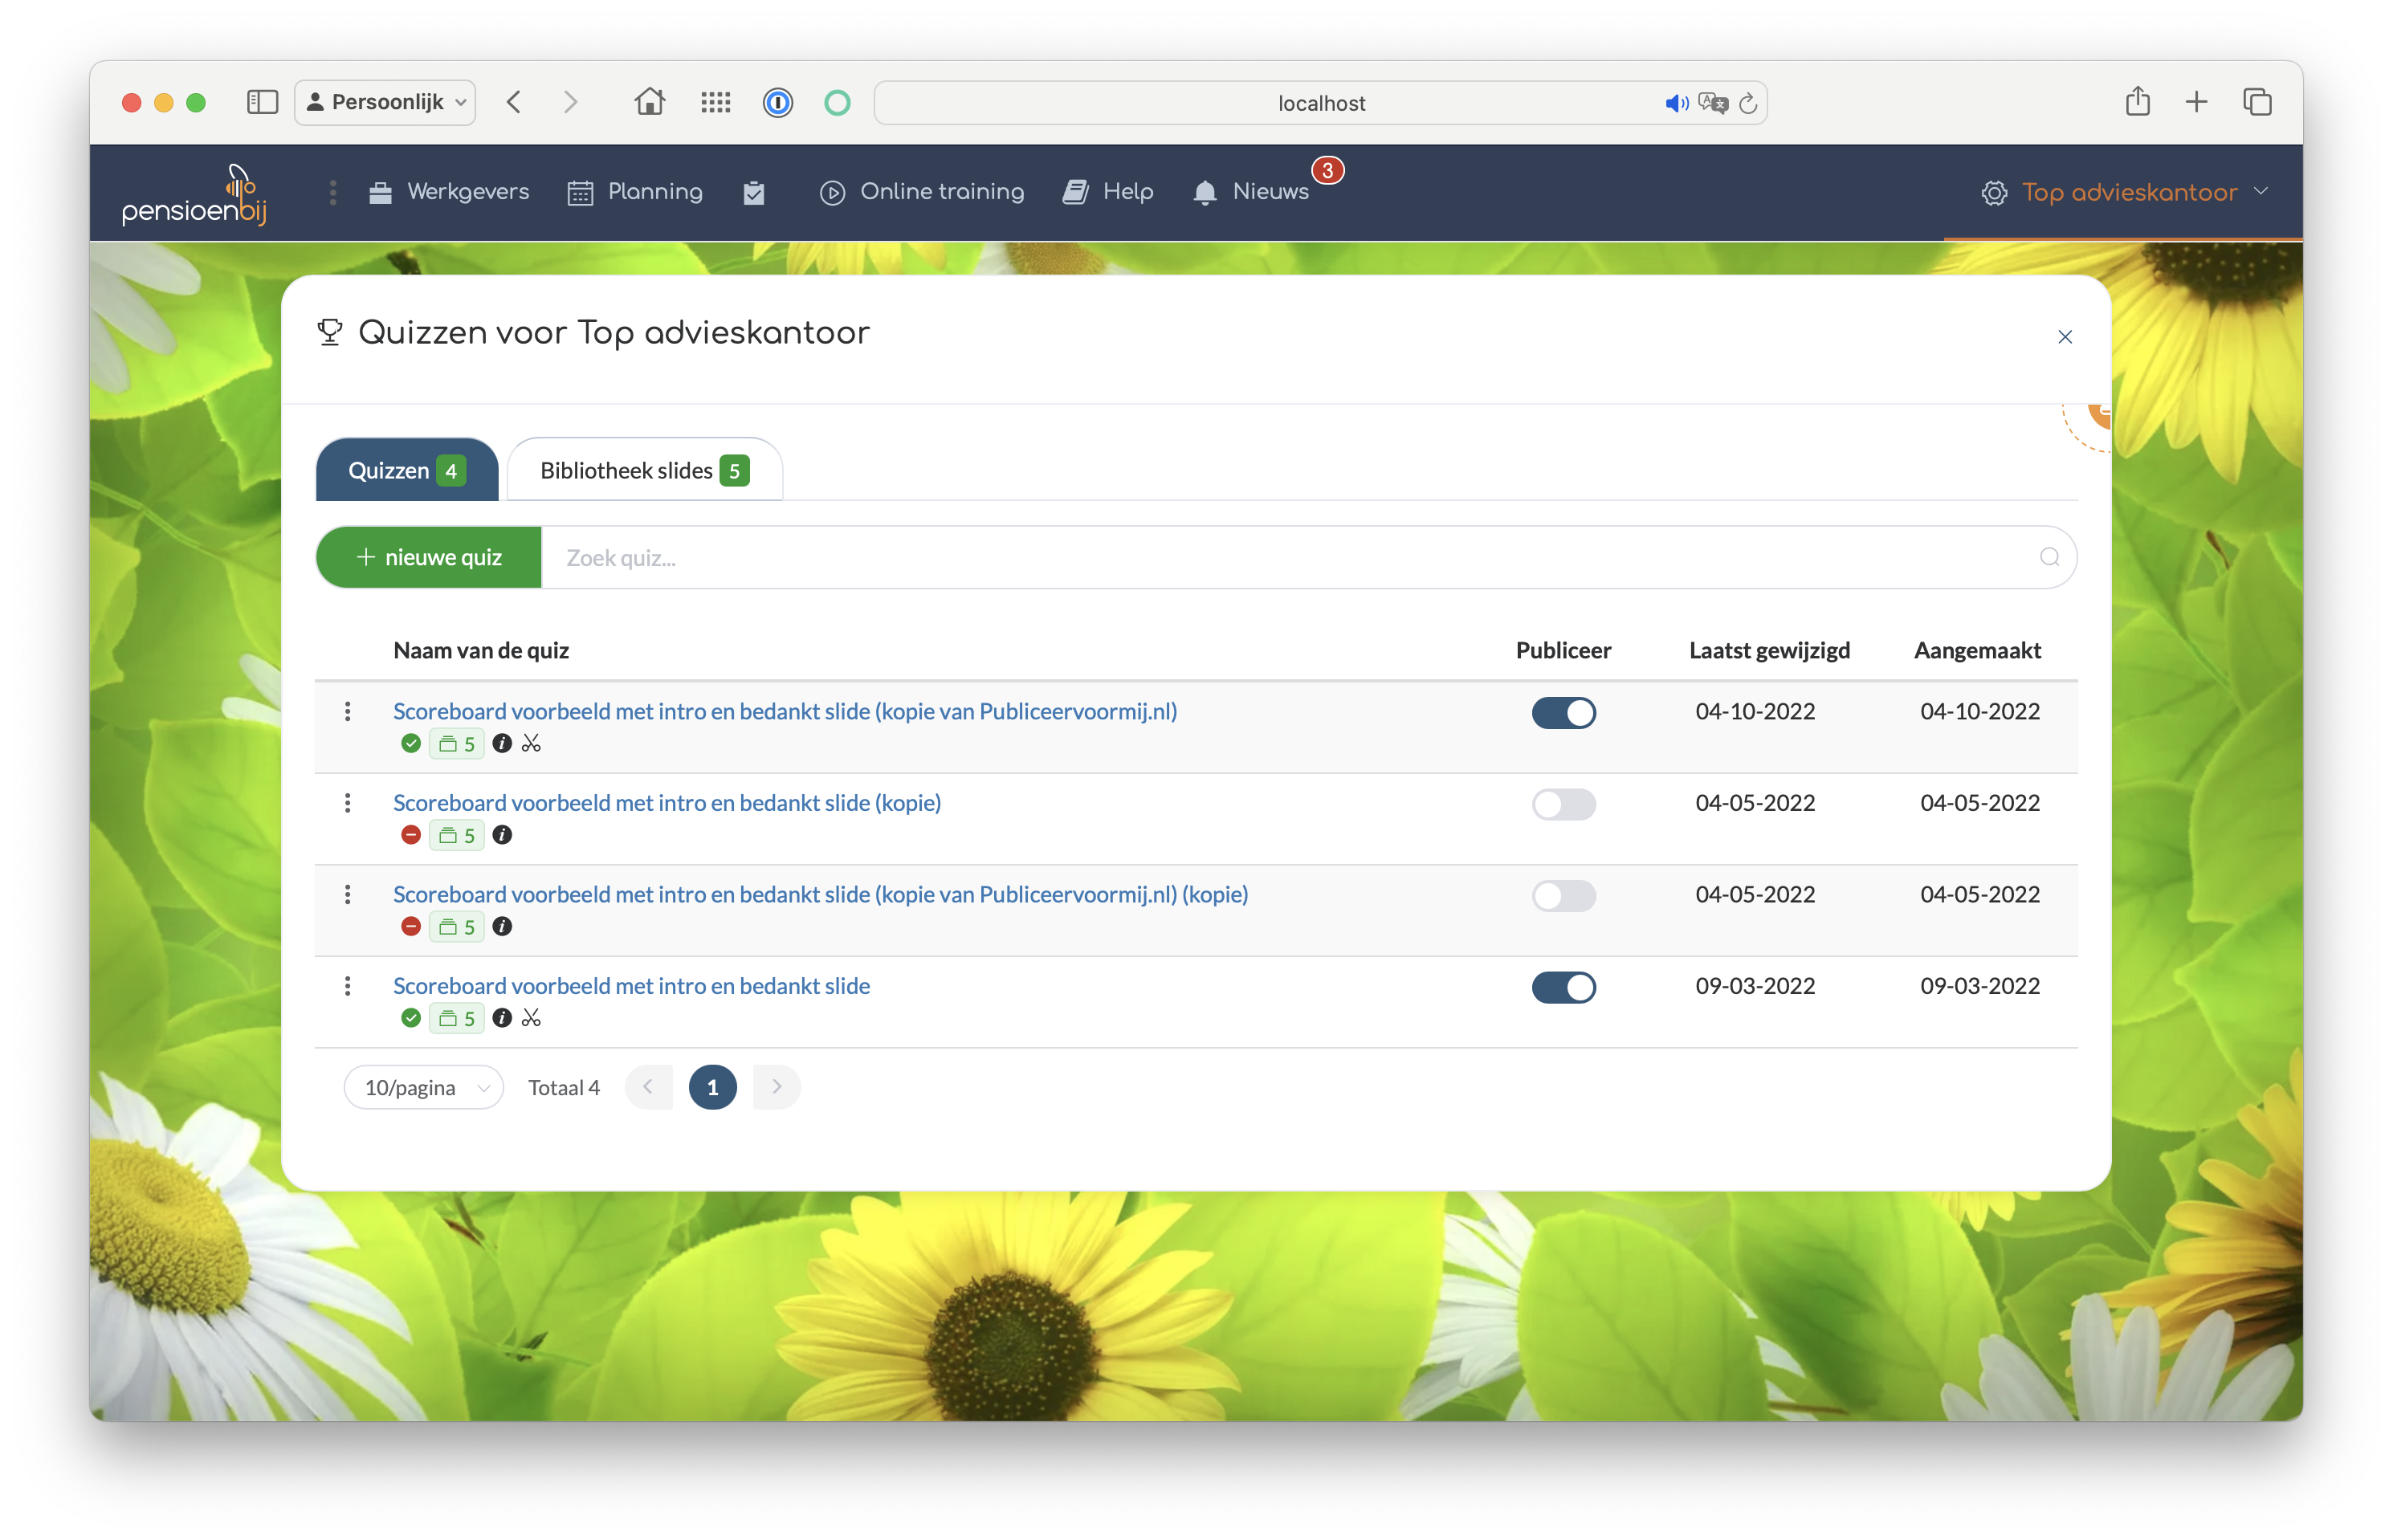Click the green circle extension icon in Safari
2393x1540 pixels.
[837, 102]
